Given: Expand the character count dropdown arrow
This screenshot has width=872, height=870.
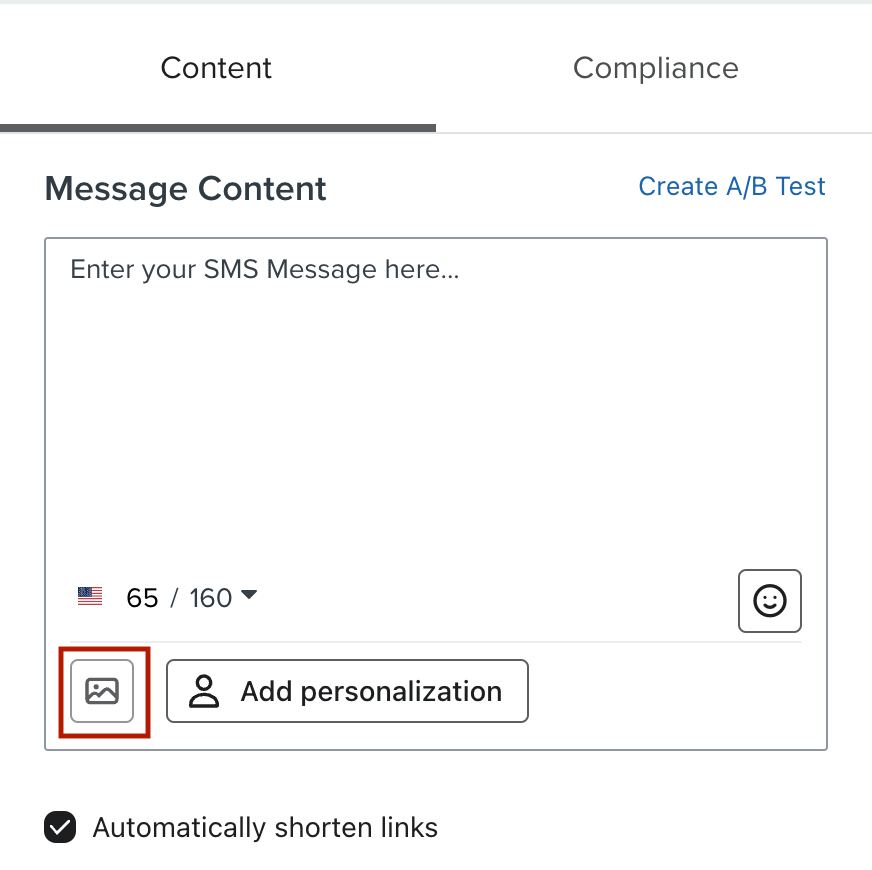Looking at the screenshot, I should pos(249,595).
